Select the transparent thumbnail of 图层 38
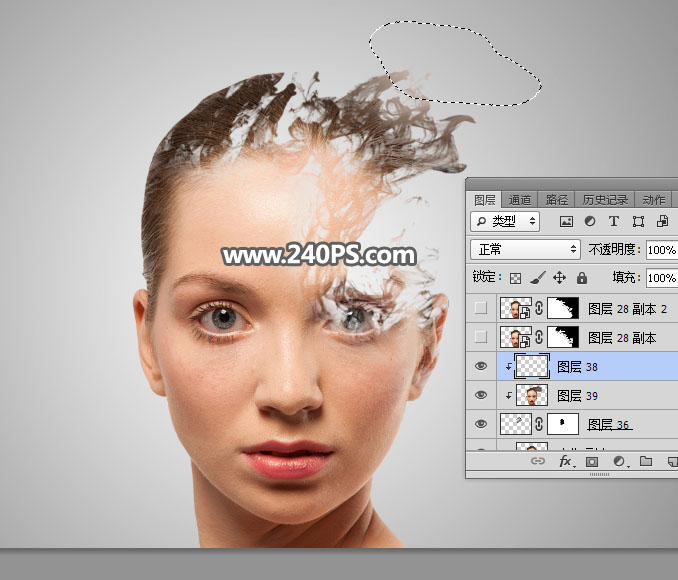678x580 pixels. pyautogui.click(x=532, y=366)
